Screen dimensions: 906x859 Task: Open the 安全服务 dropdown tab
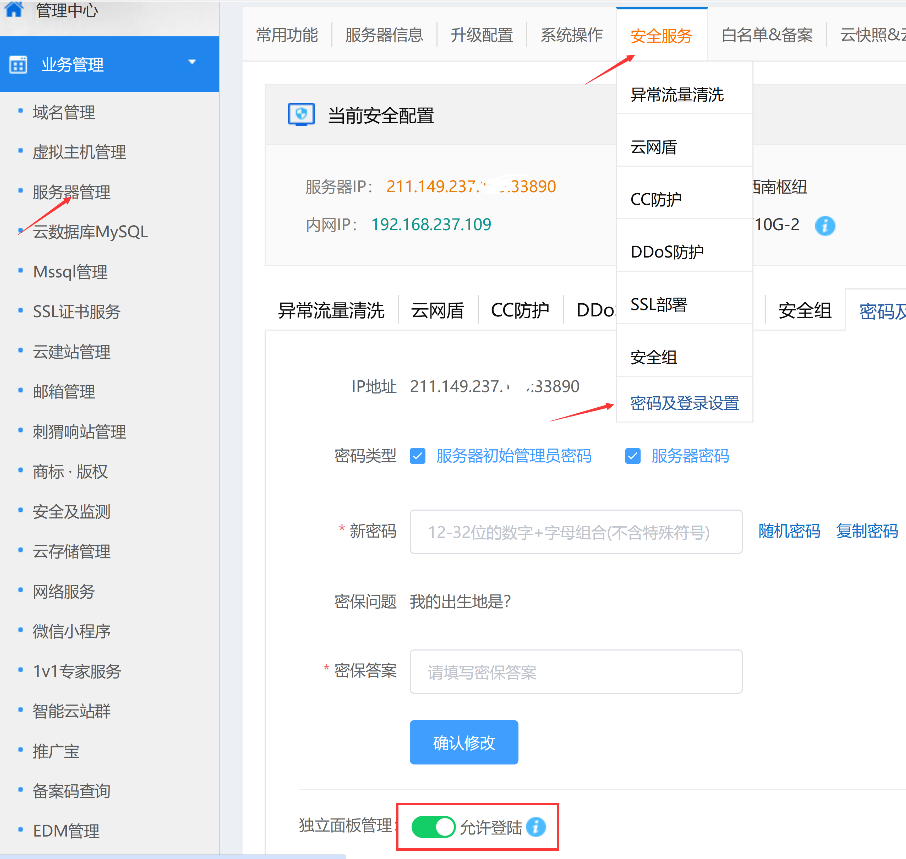(661, 36)
